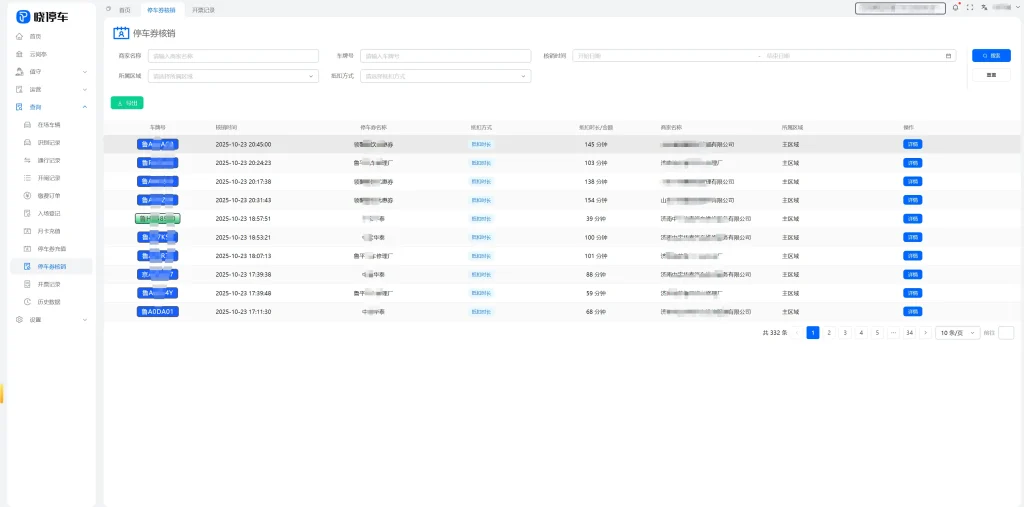Screen dimensions: 1024x507
Task: Click the blue 搜索 search button
Action: (x=991, y=56)
